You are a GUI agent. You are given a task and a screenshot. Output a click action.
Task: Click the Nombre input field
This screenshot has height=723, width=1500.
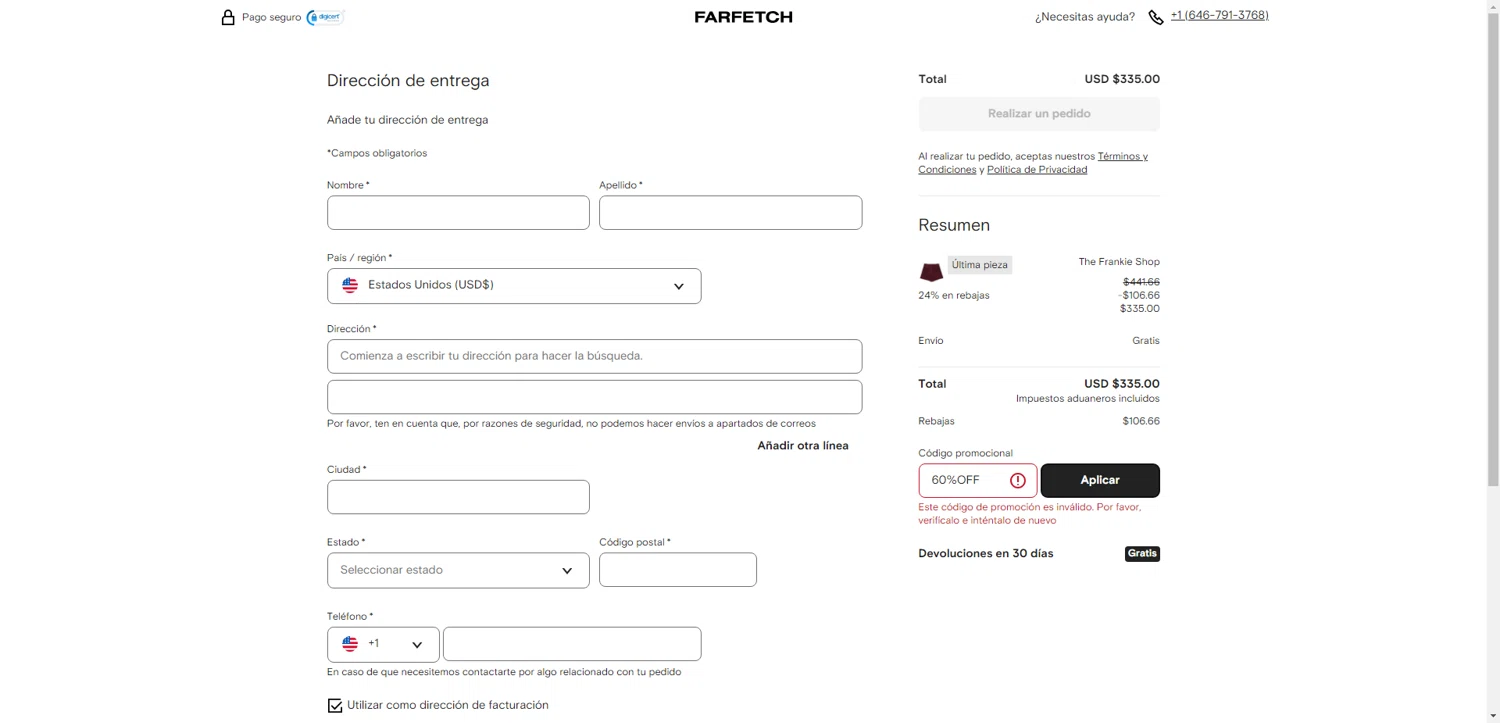point(458,213)
